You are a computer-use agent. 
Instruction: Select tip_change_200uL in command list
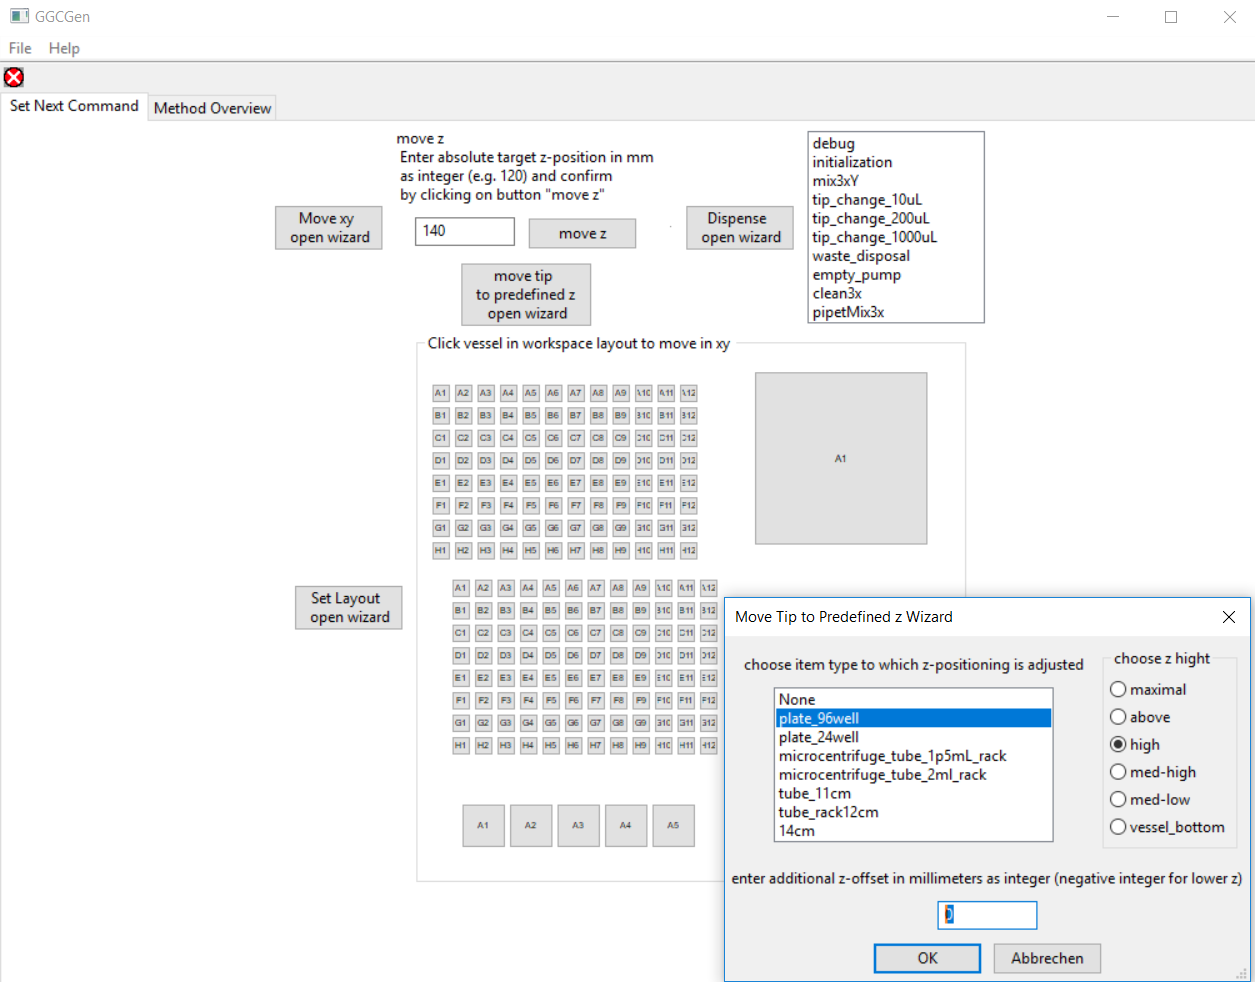pos(870,218)
